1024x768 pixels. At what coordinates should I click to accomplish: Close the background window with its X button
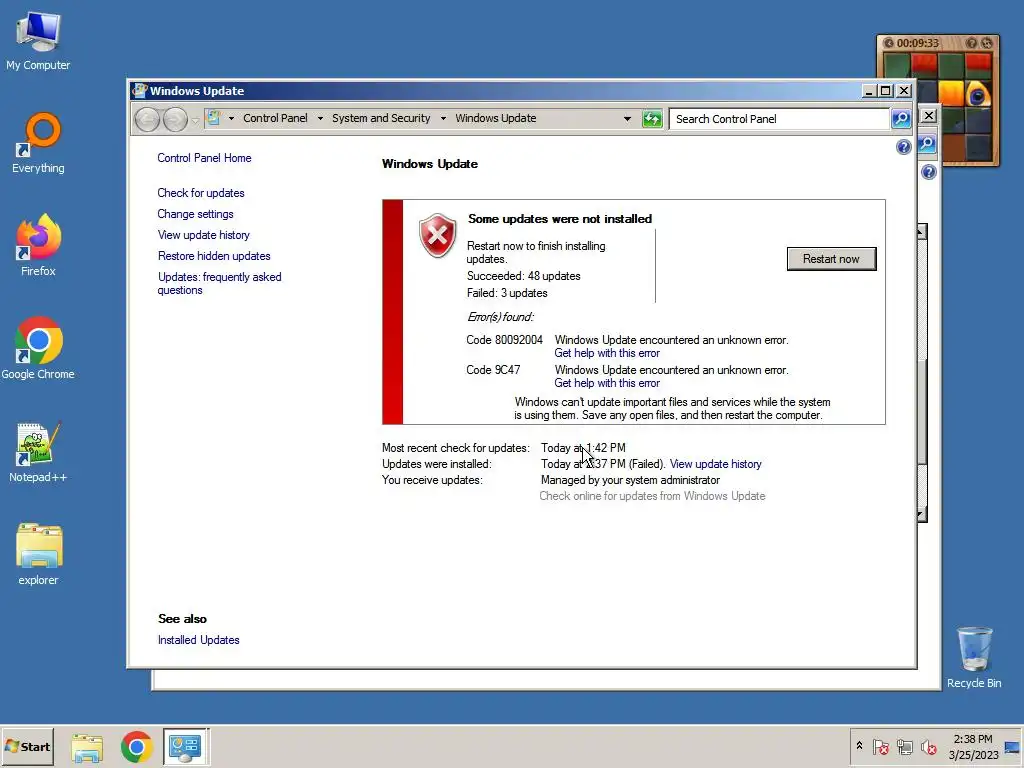click(929, 116)
